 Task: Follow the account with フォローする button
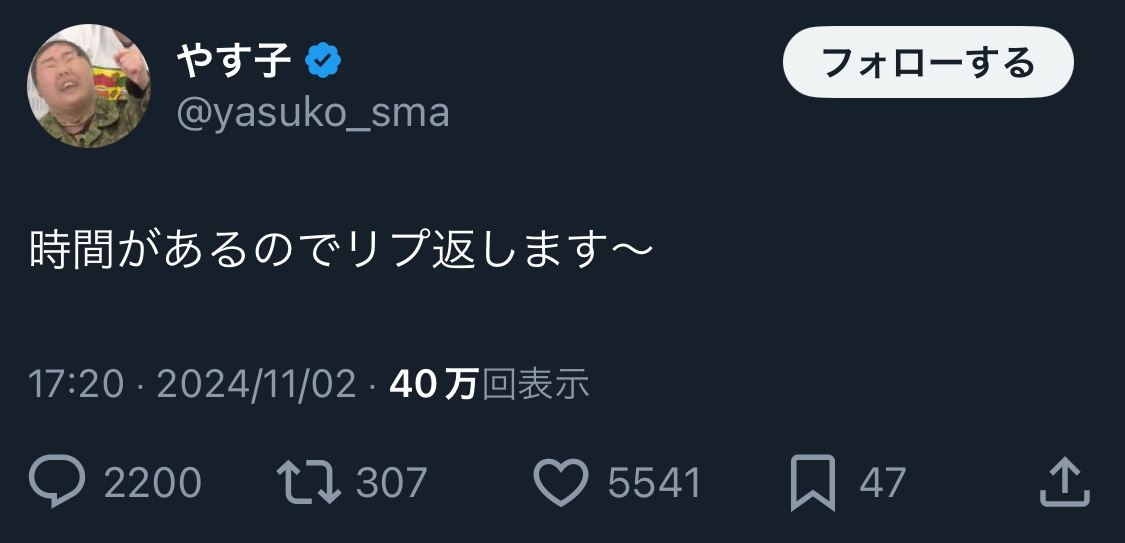(928, 62)
